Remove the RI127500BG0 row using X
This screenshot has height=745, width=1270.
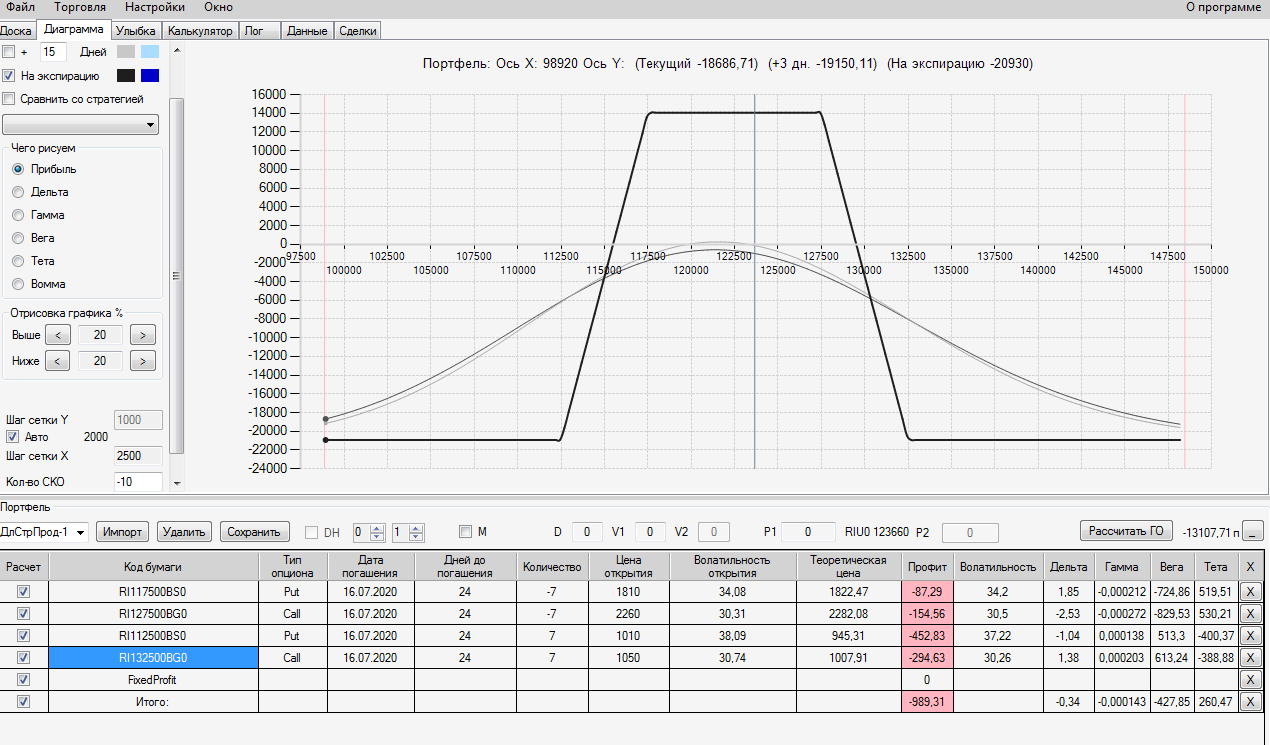point(1250,613)
